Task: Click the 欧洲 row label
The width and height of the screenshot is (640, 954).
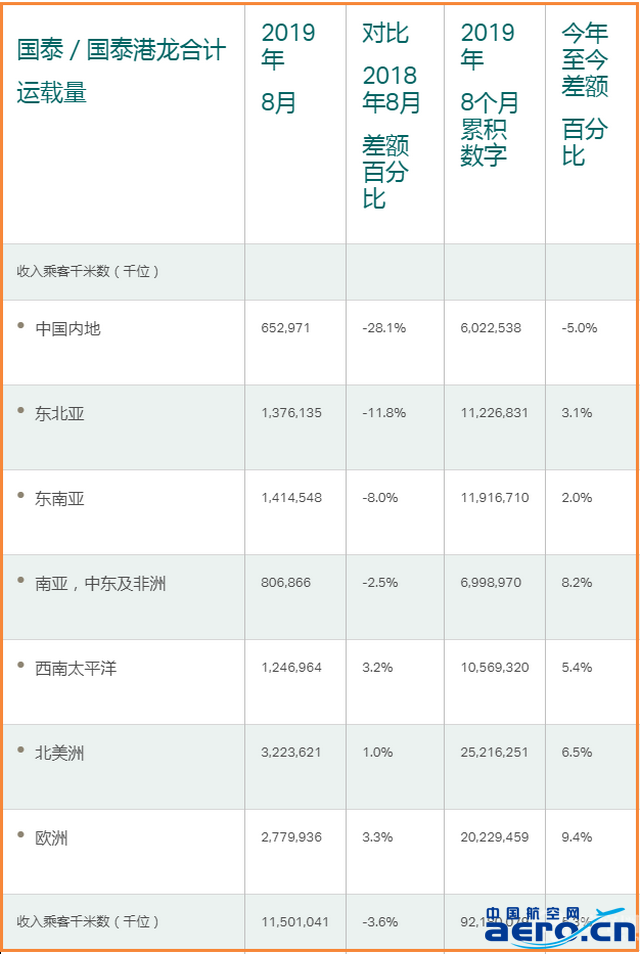Action: point(52,839)
